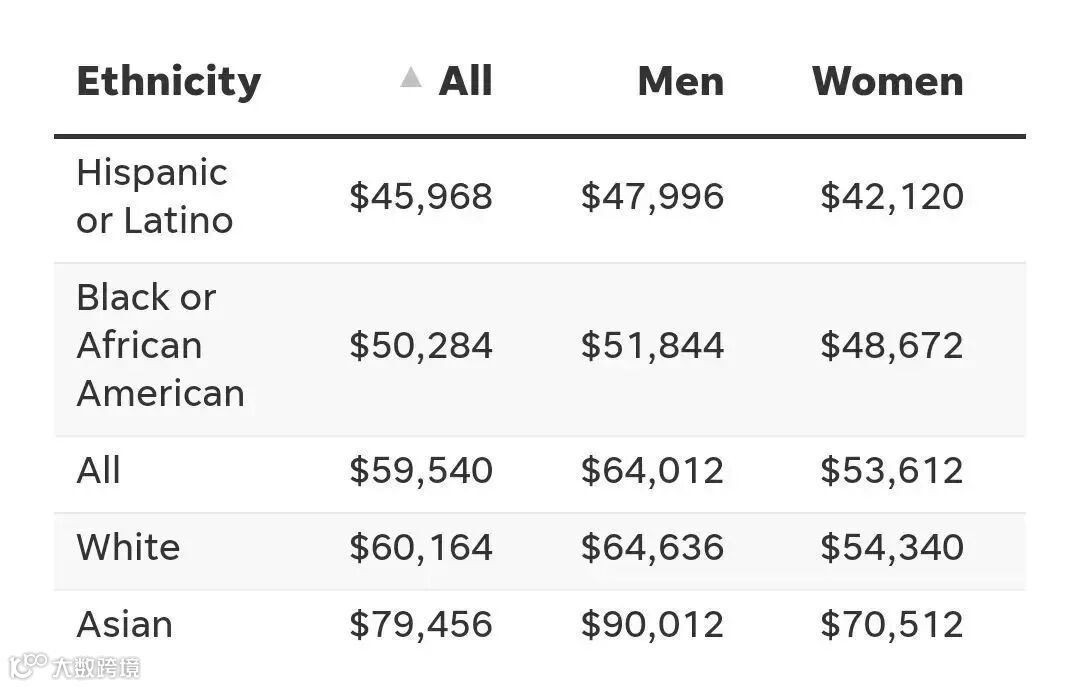The height and width of the screenshot is (687, 1080).
Task: Click the sort arrow beside All header
Action: (410, 78)
